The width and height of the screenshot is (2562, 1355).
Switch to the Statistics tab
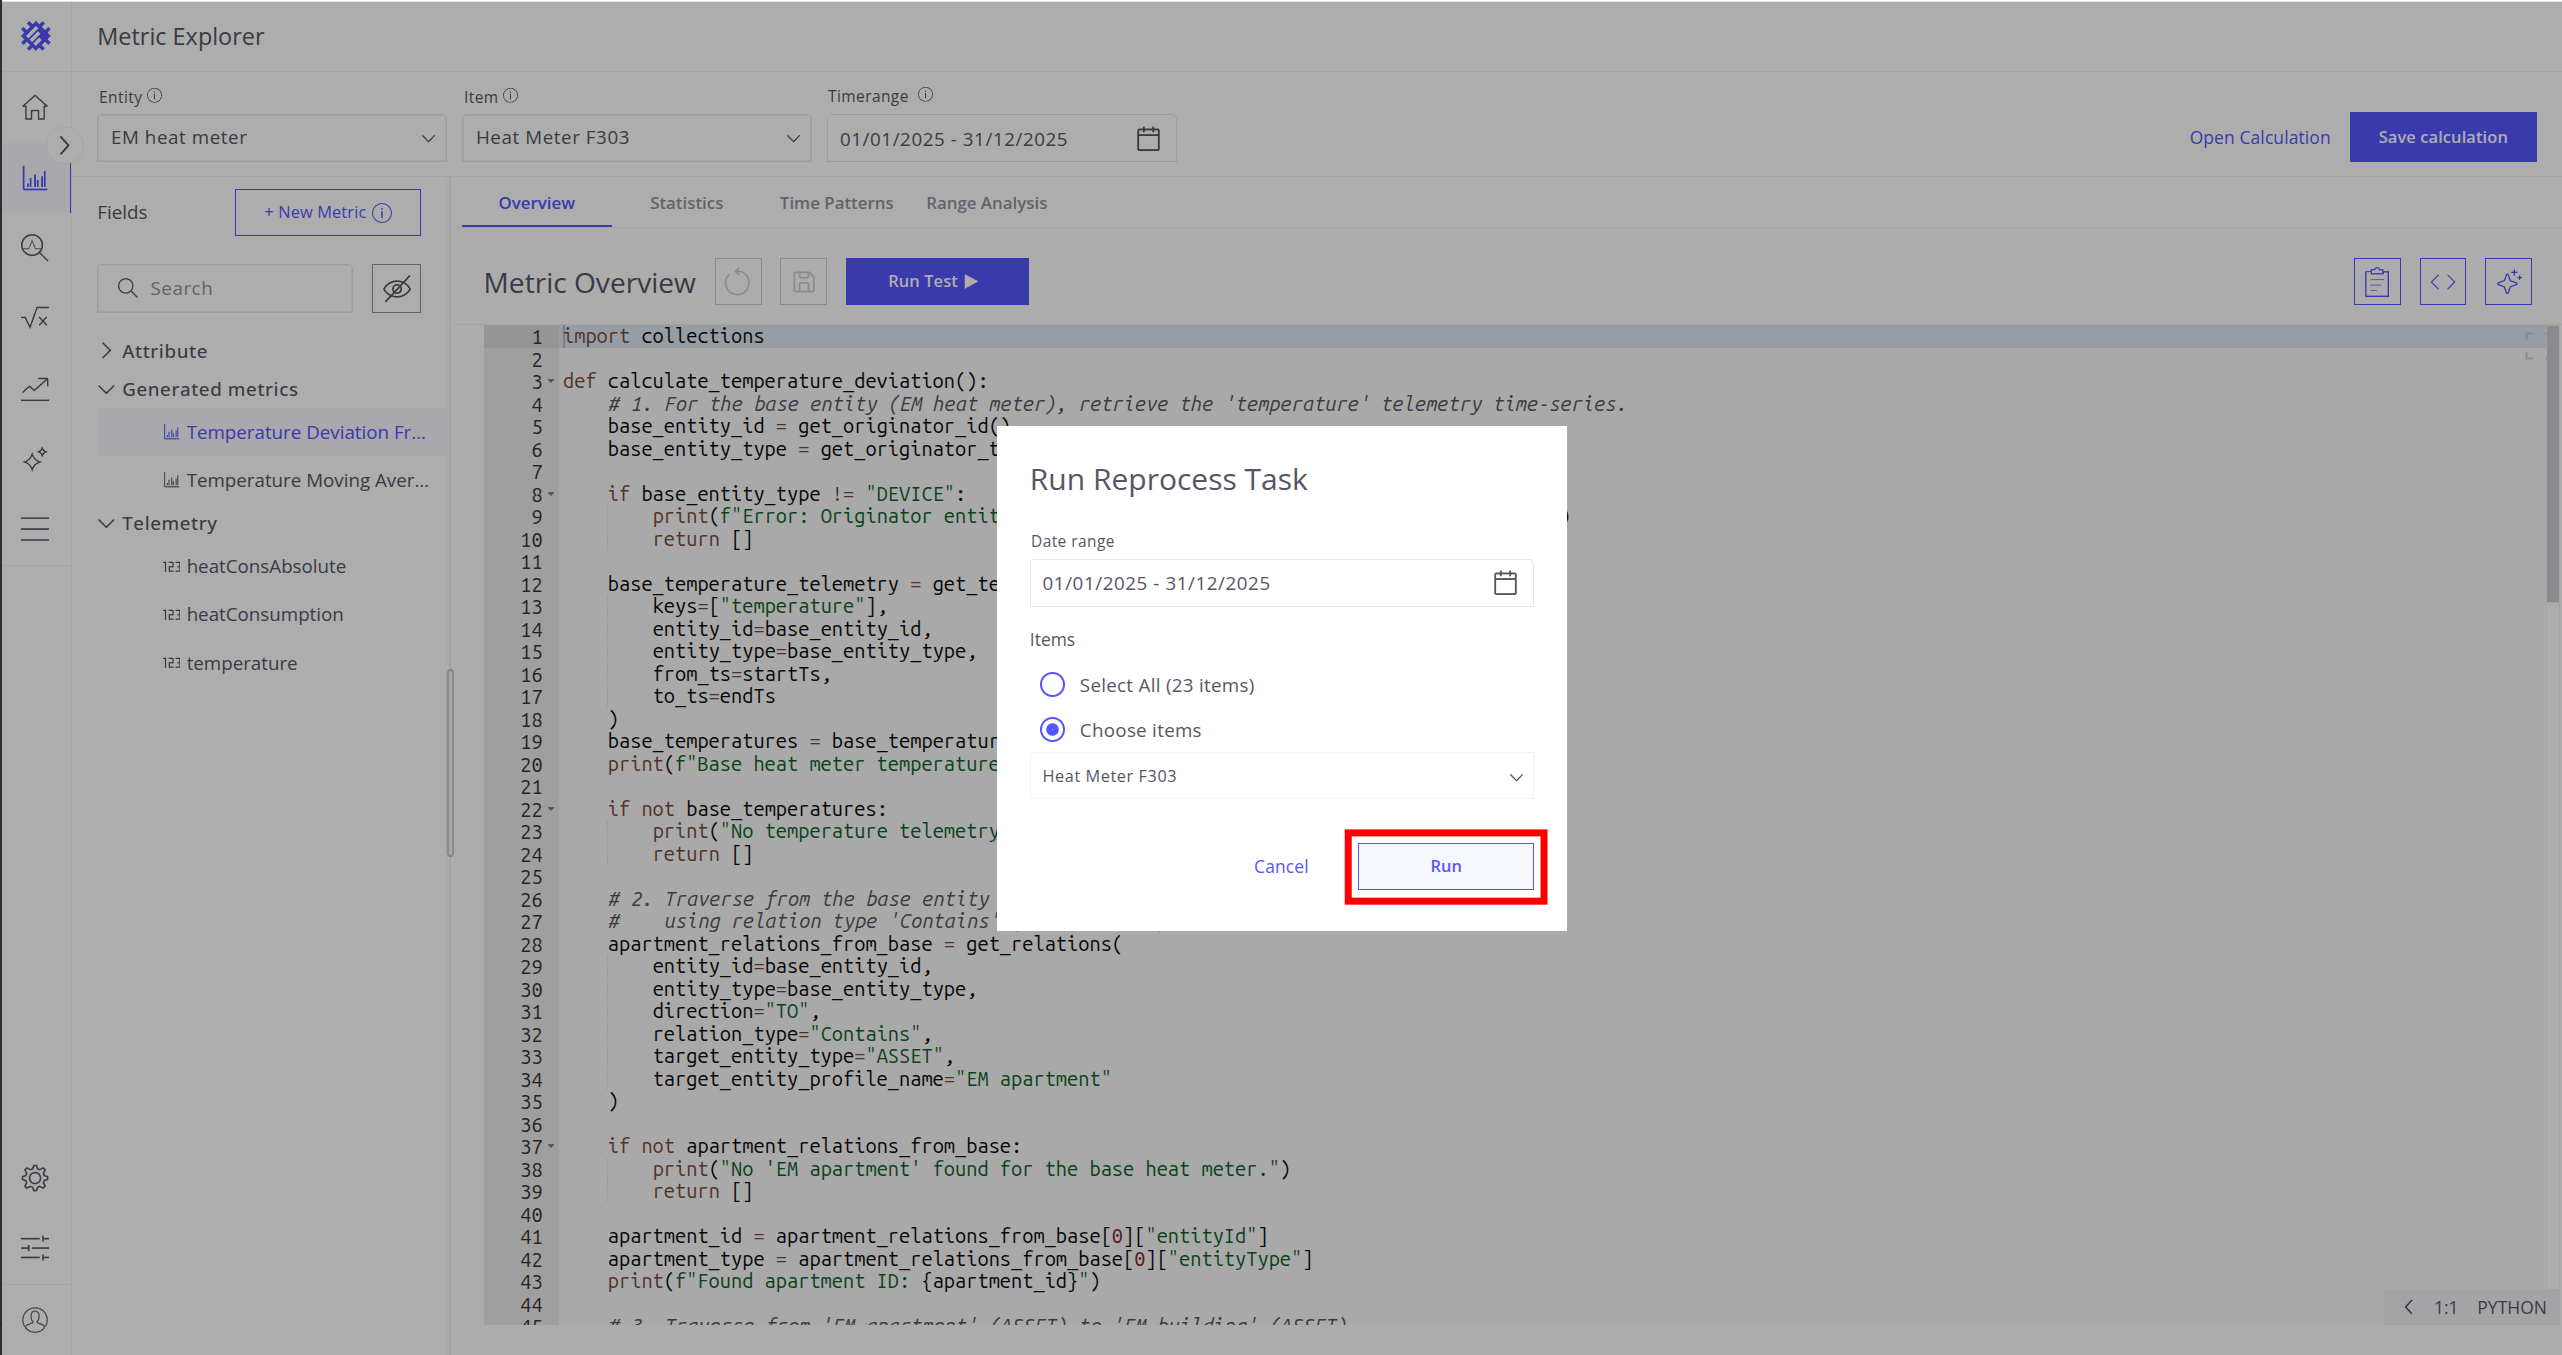coord(686,203)
